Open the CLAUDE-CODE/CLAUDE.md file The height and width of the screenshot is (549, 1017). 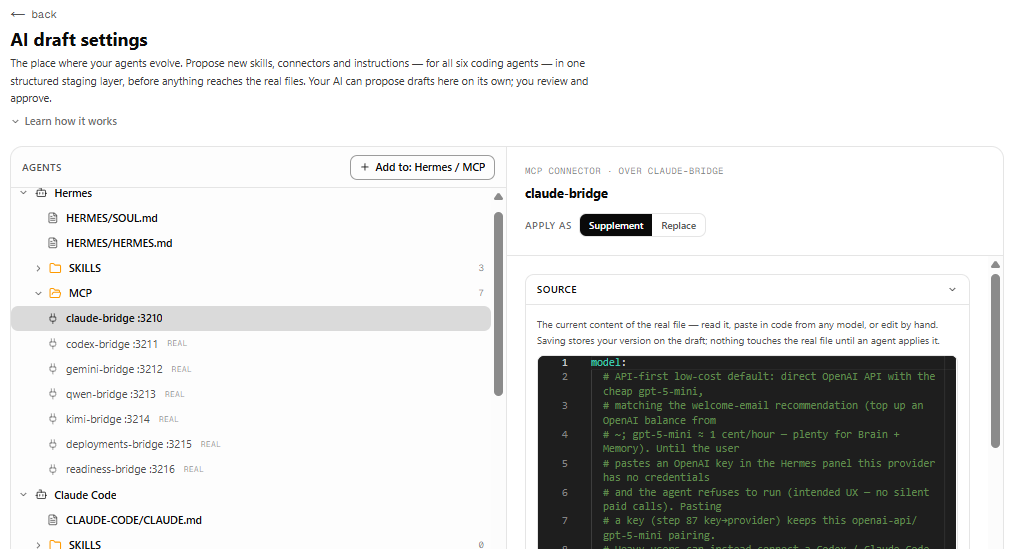point(134,520)
